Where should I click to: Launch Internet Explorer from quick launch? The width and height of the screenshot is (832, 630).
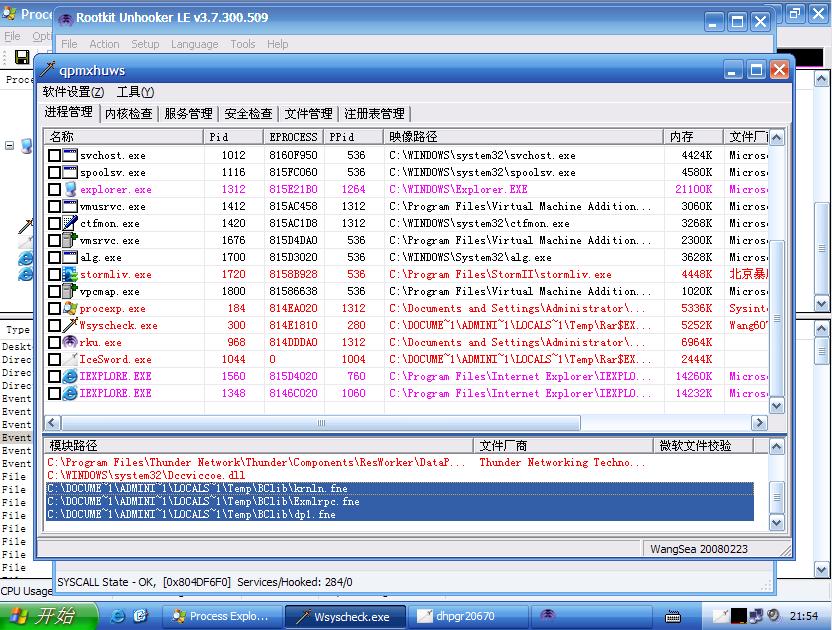pos(117,616)
